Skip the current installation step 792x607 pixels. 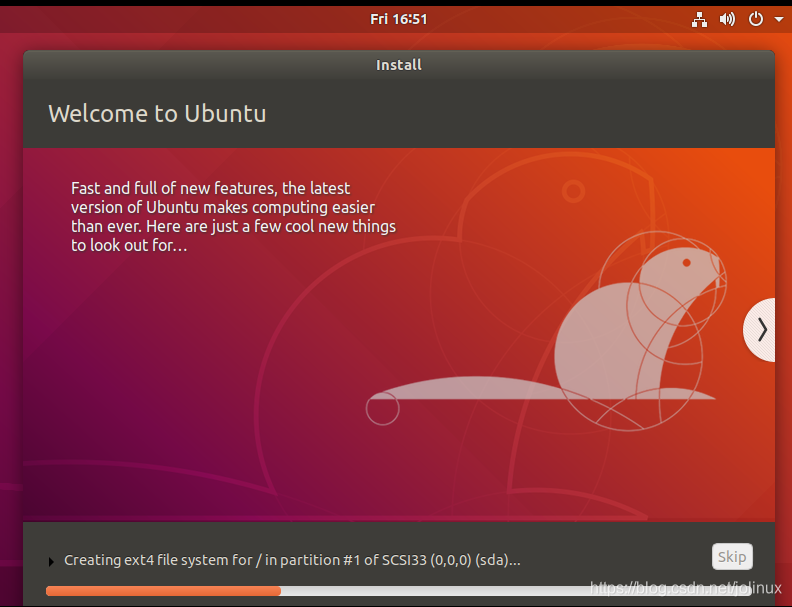732,557
